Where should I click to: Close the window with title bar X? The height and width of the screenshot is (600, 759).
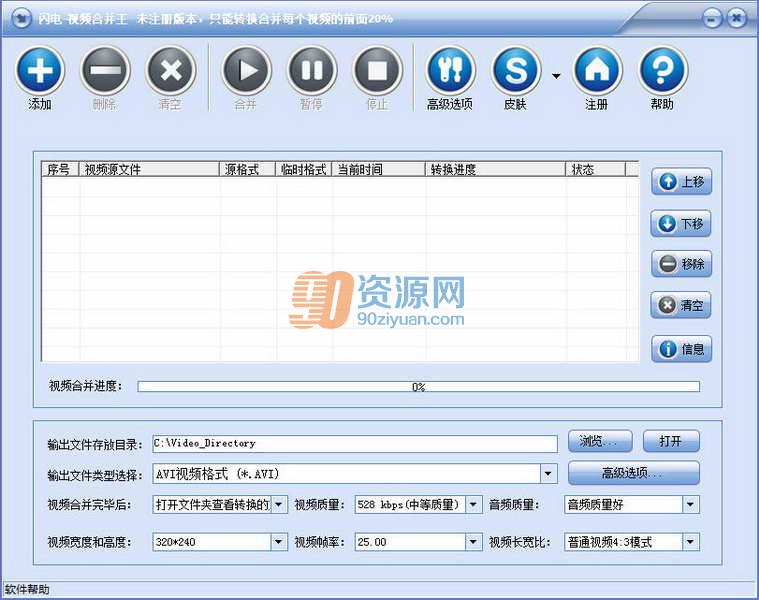pos(737,19)
